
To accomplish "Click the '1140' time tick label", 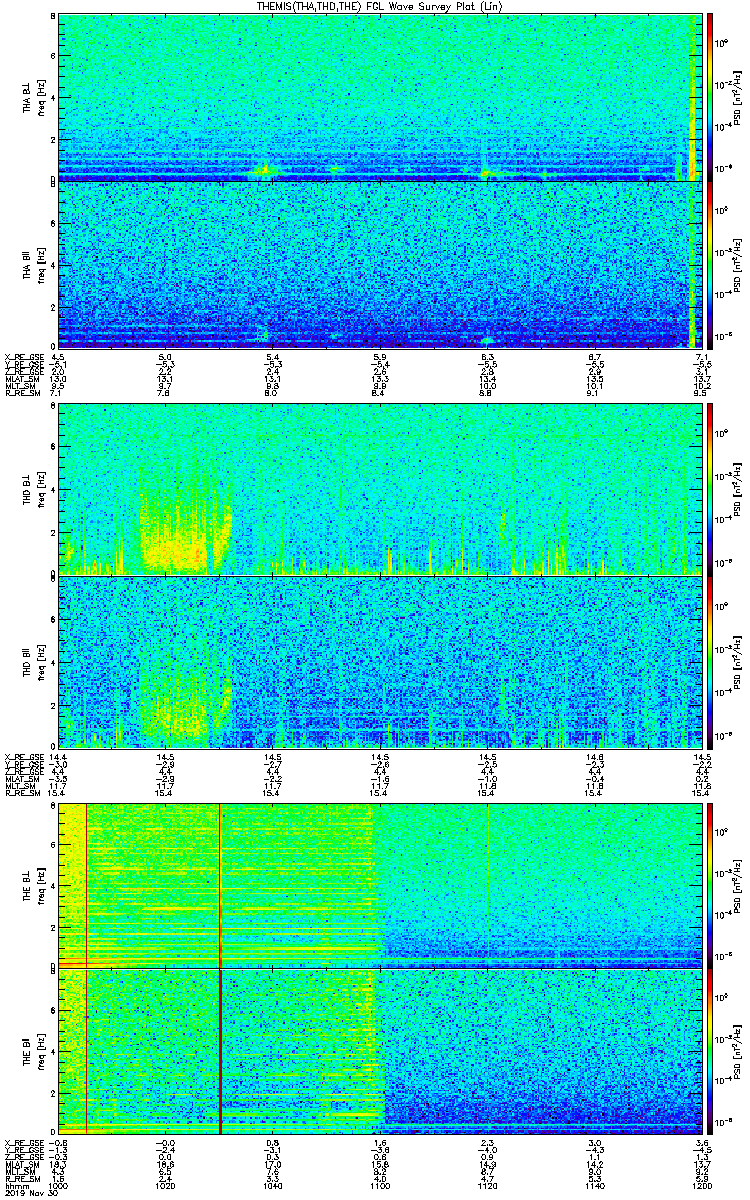I will (593, 1185).
